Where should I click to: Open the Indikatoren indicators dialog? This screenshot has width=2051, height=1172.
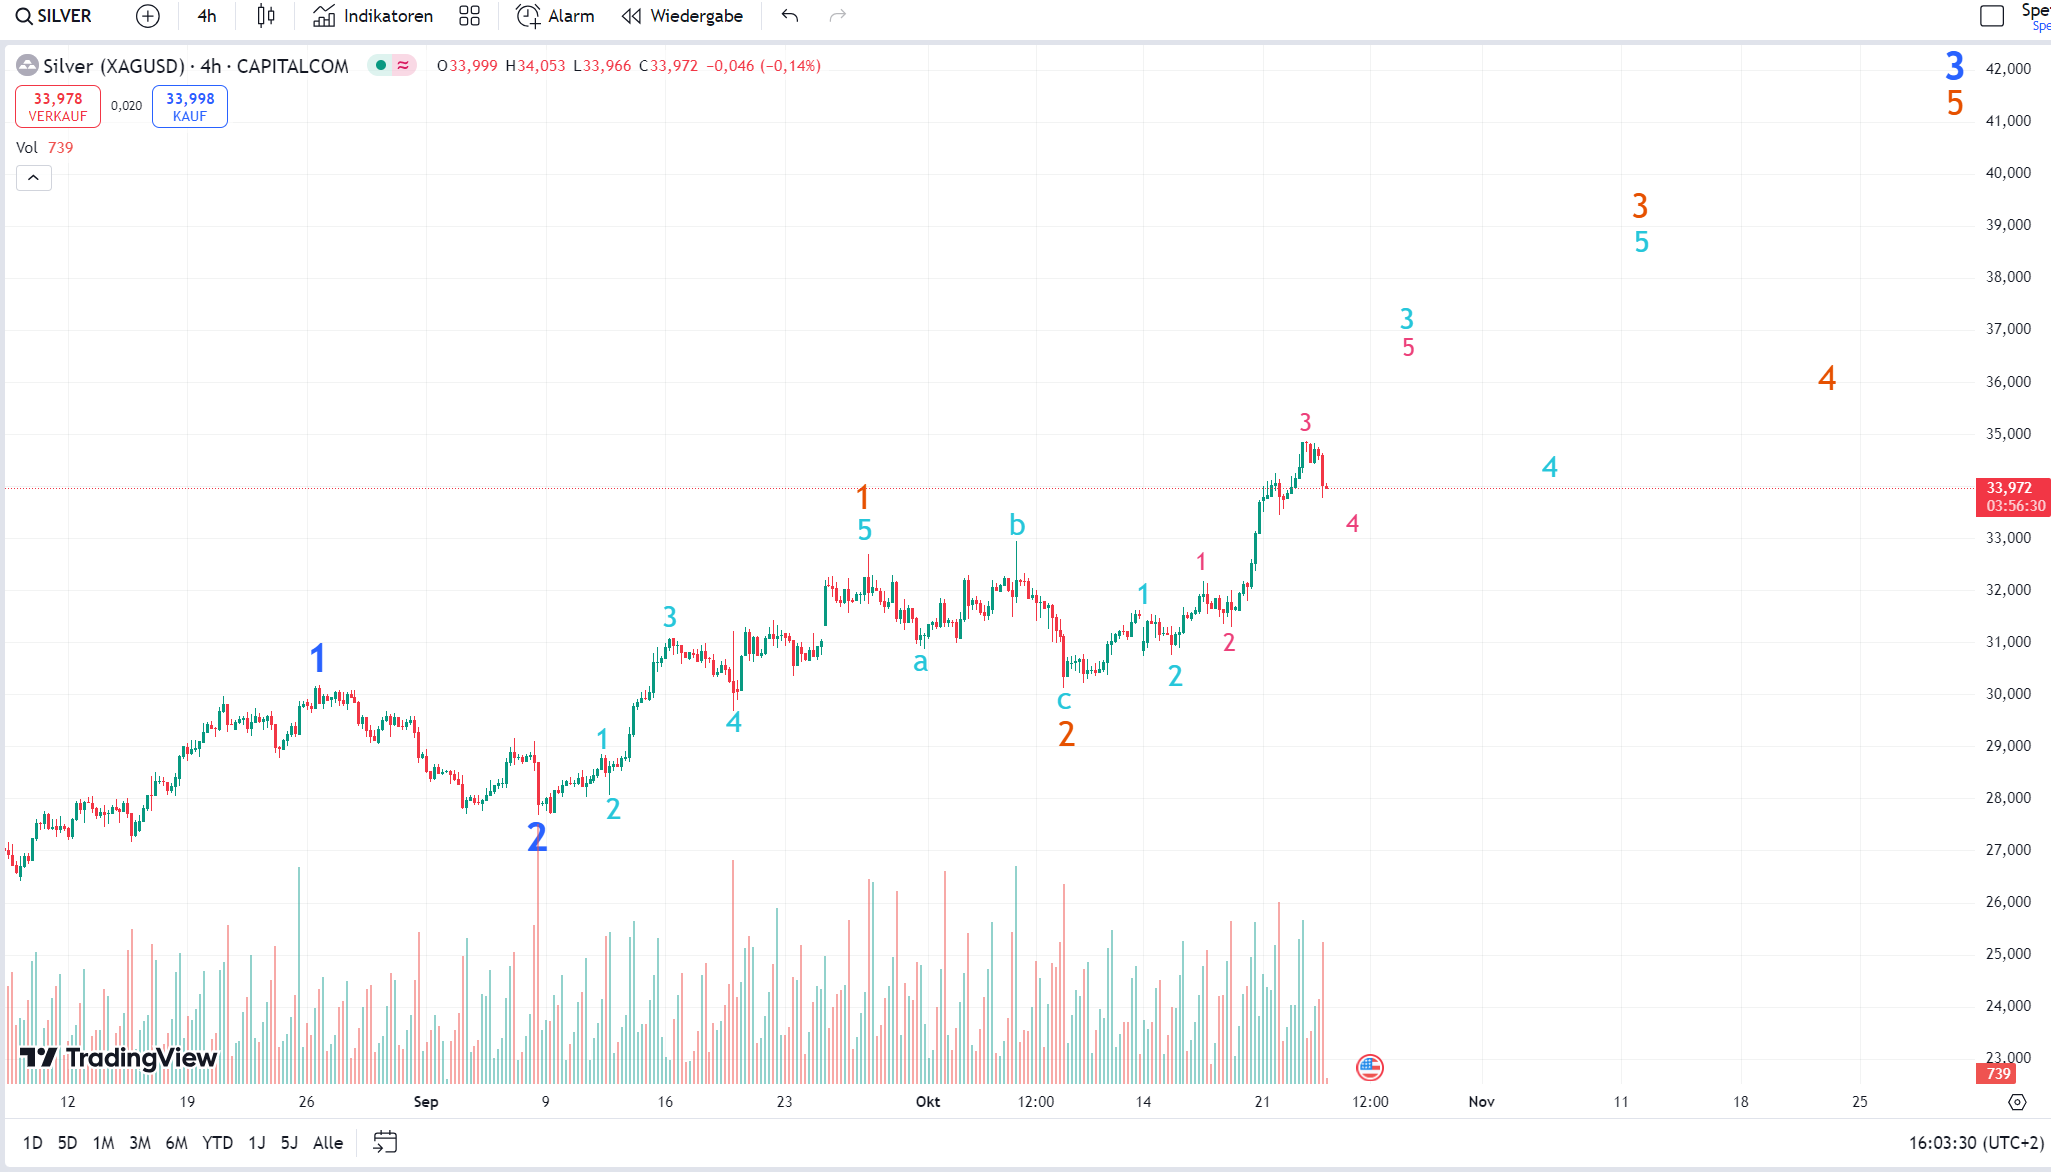point(373,16)
